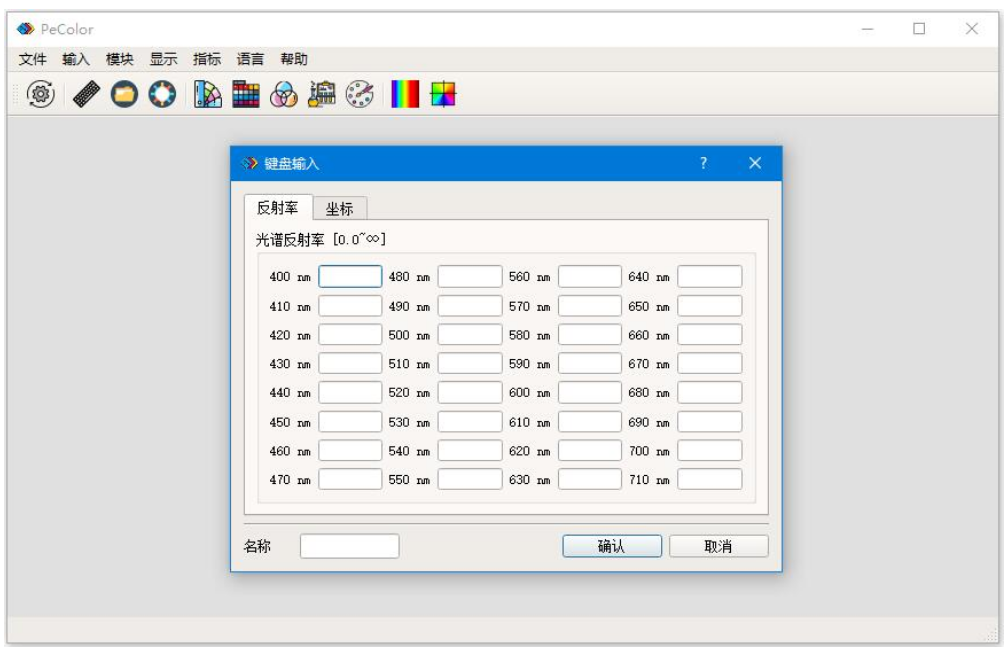
Task: Click the 430 nm input field
Action: [350, 364]
